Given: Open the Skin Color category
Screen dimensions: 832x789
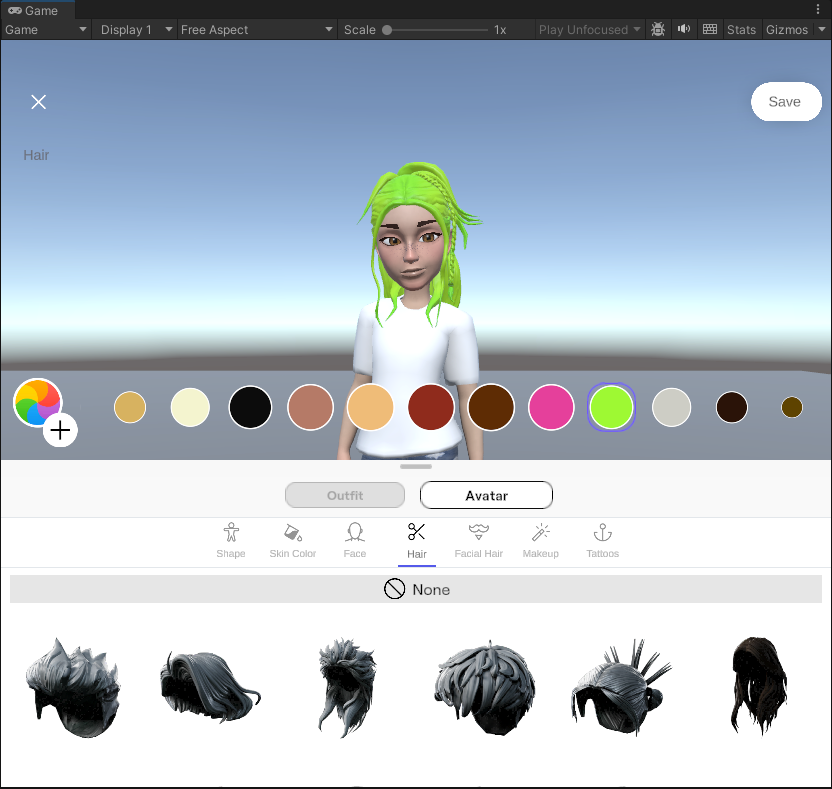Looking at the screenshot, I should click(x=293, y=539).
